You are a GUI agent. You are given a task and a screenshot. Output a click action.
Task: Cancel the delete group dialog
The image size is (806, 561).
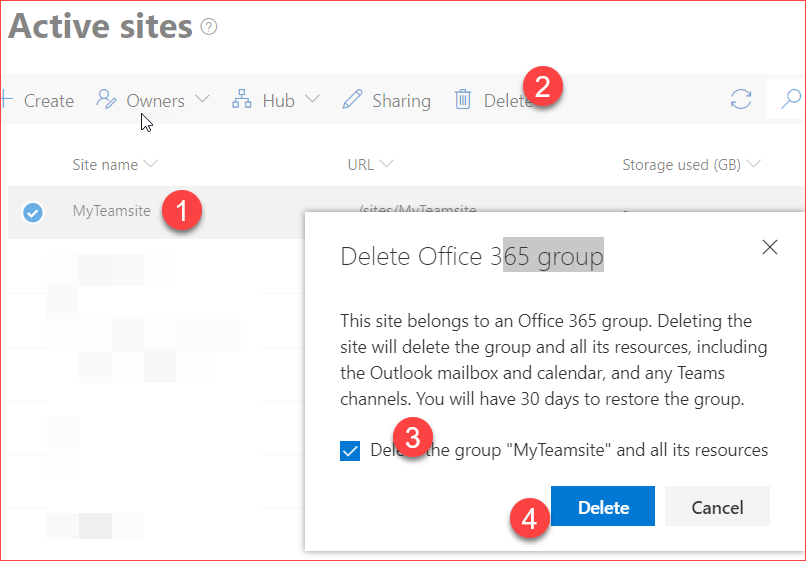tap(717, 506)
